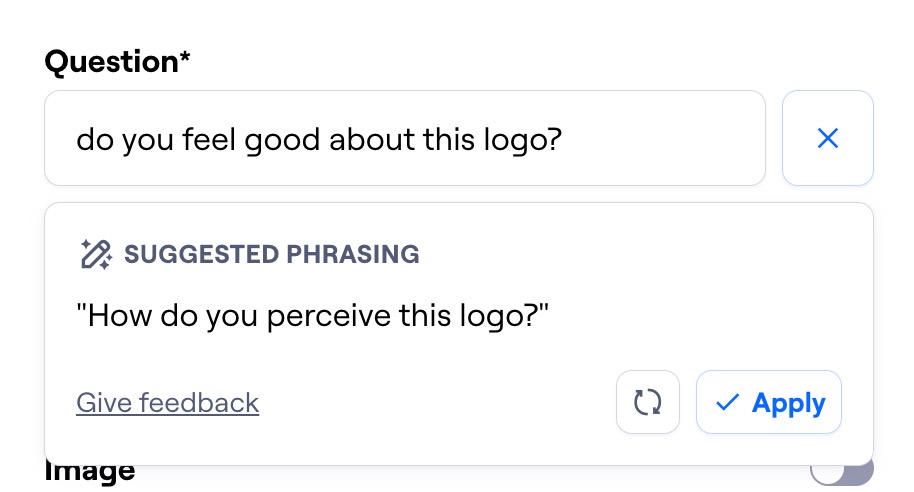This screenshot has width=914, height=492.
Task: Place cursor on "good" in question field
Action: click(279, 140)
